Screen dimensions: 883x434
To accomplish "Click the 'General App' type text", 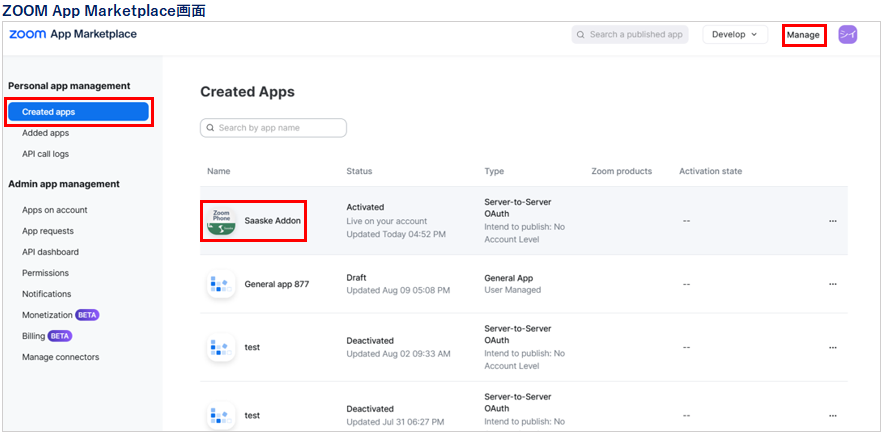I will coord(509,278).
